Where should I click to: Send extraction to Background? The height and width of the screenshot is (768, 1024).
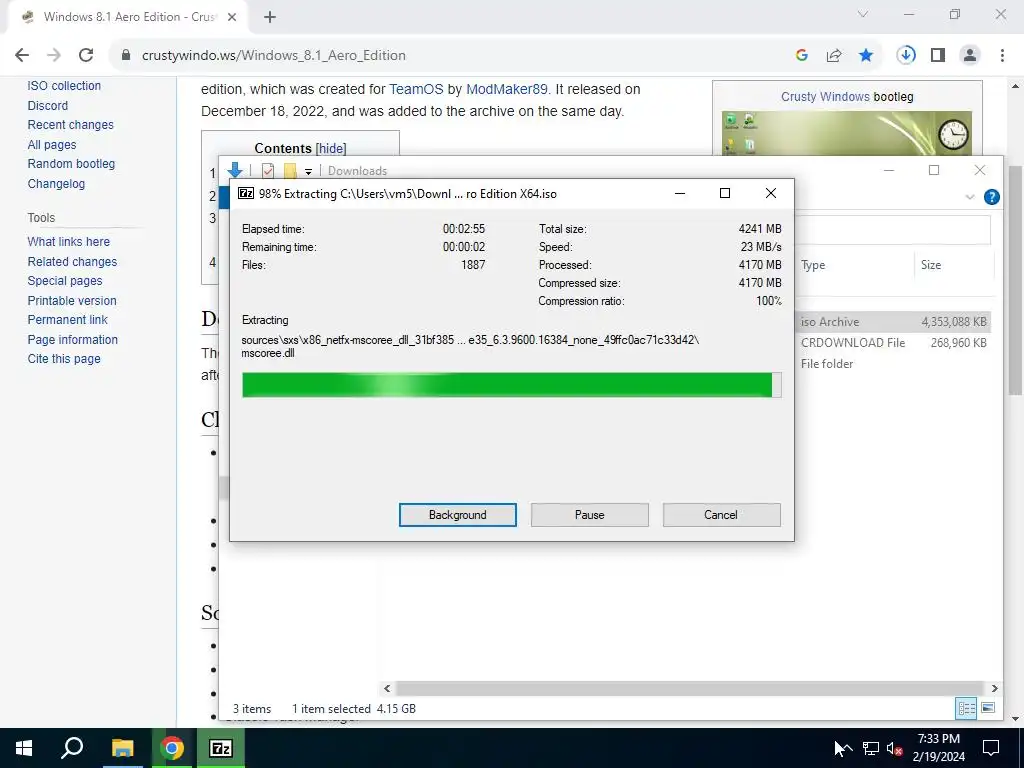(457, 515)
